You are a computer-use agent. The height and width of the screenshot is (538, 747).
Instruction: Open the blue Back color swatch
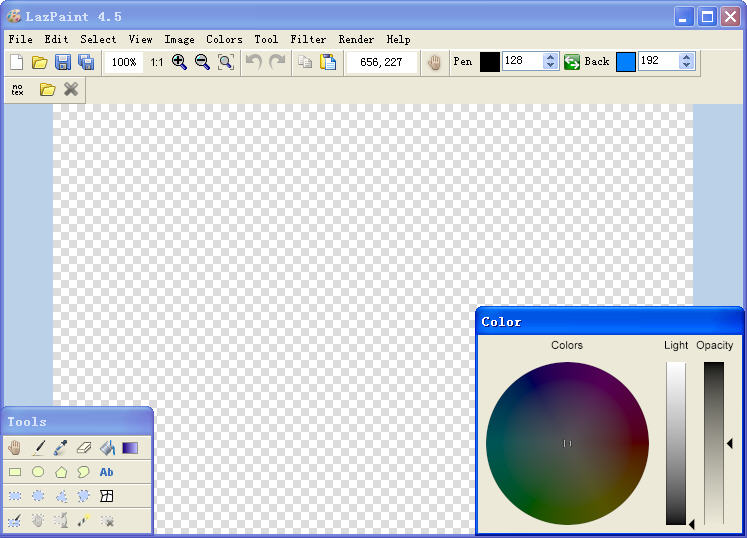[626, 62]
